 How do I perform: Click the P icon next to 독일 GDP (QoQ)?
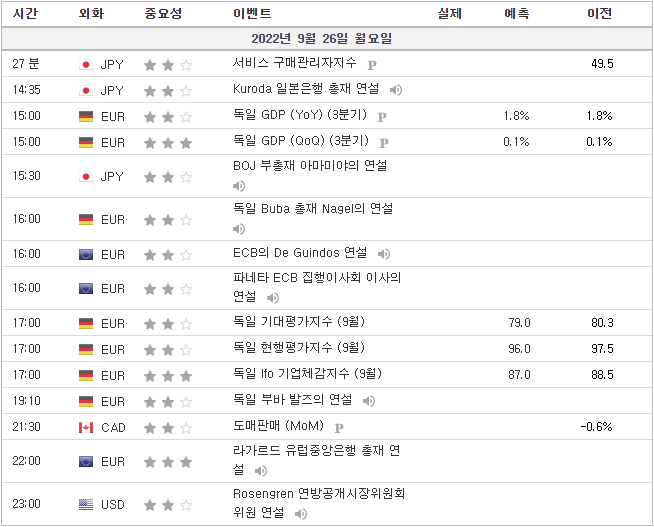(x=384, y=143)
